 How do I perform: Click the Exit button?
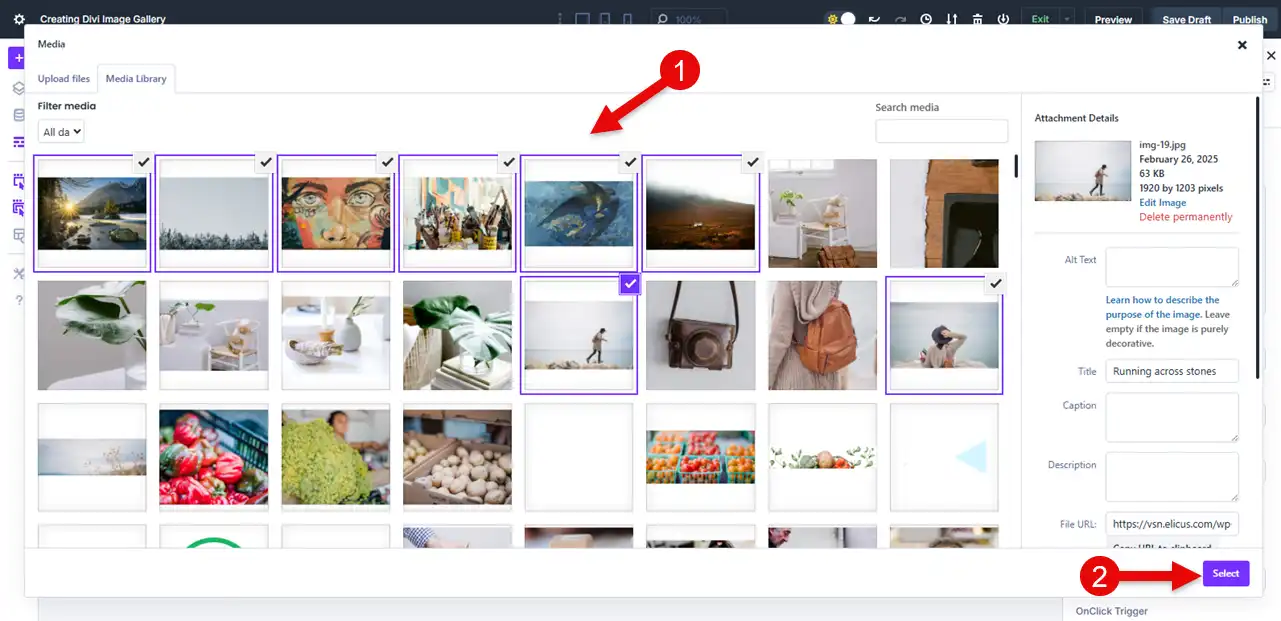(1040, 19)
